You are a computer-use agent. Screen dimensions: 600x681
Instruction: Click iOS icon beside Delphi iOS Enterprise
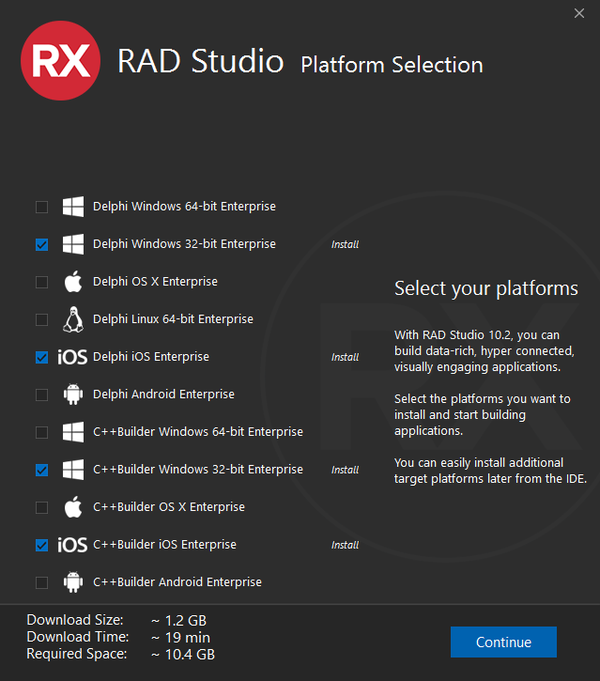pos(72,357)
